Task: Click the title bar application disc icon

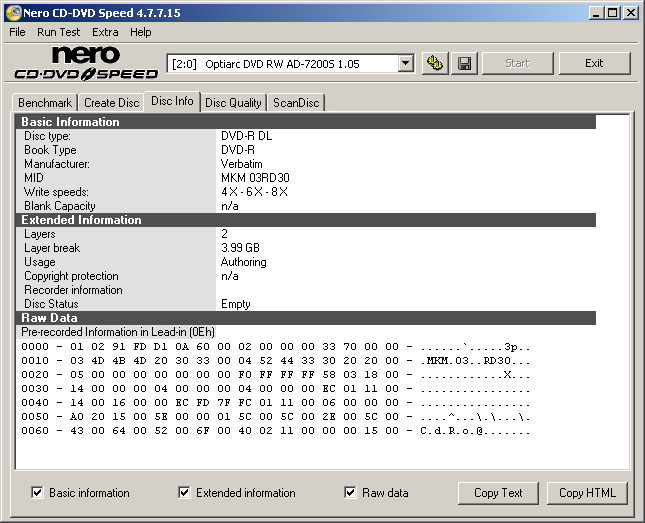Action: (x=12, y=12)
